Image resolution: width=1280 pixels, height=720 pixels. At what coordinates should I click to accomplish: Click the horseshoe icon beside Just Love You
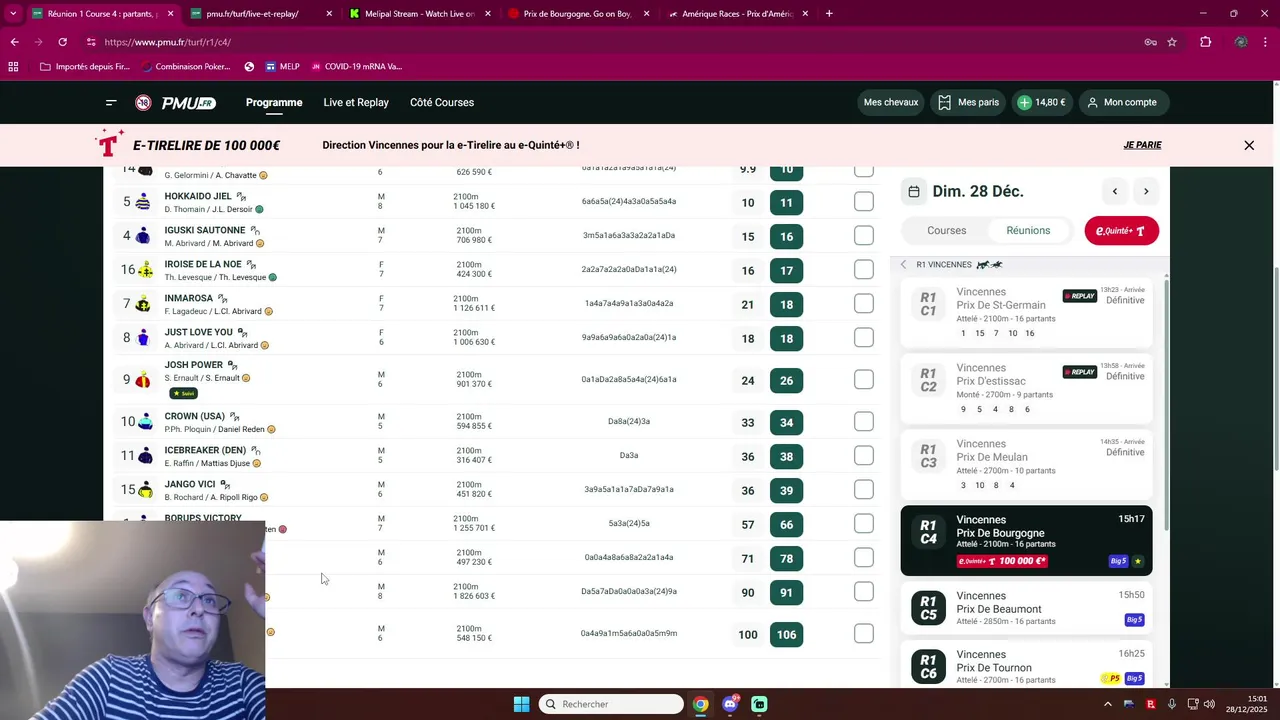242,332
